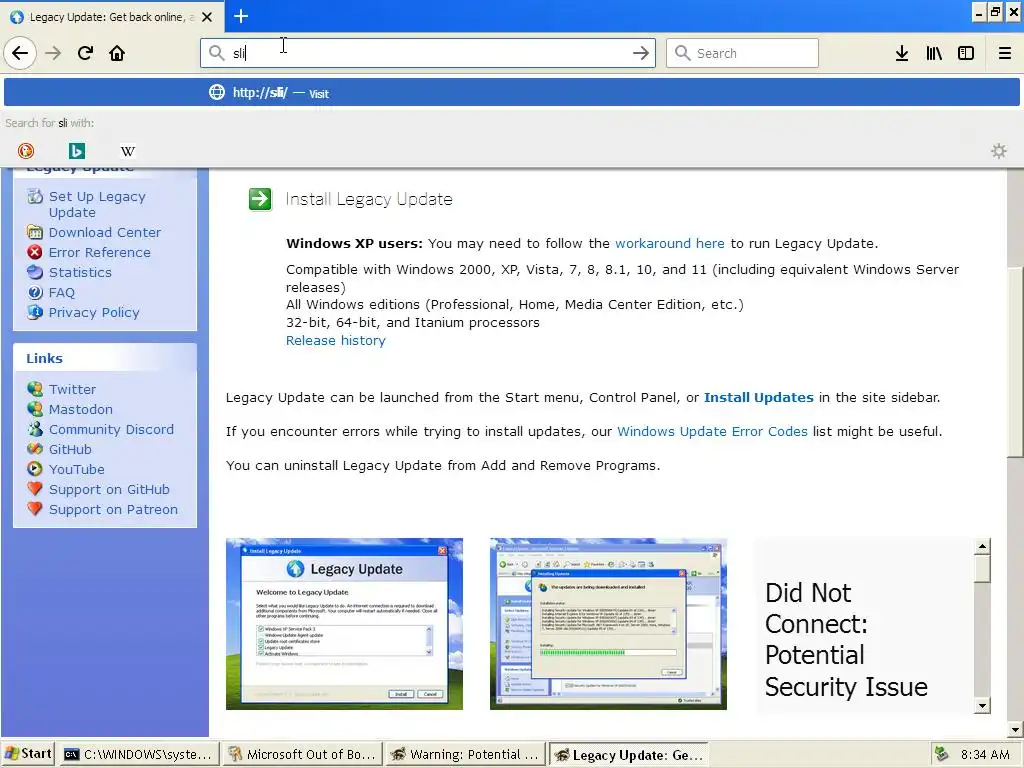1024x768 pixels.
Task: Open the hamburger application menu
Action: [x=1004, y=53]
